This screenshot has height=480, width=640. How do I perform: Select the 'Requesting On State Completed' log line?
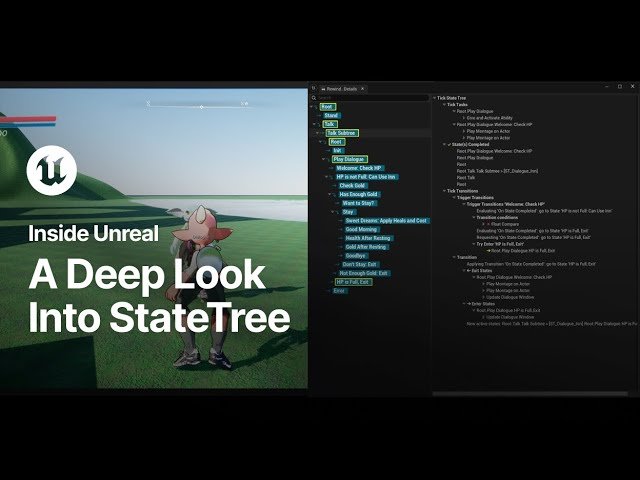[533, 238]
